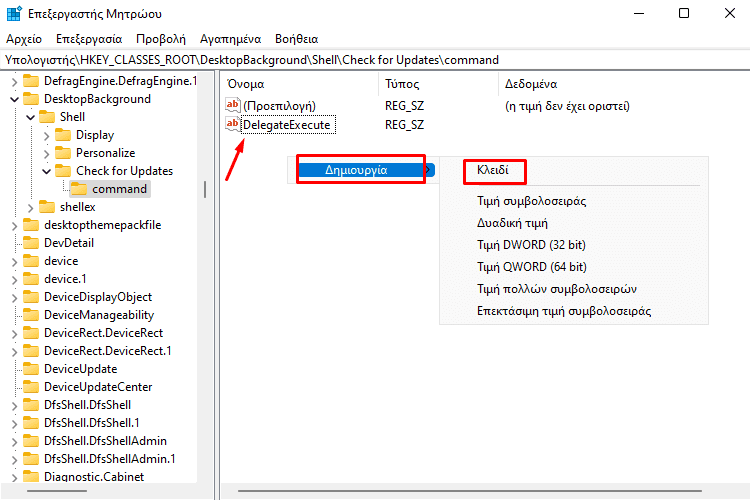Expand the desktopthemepackfile key

(14, 226)
